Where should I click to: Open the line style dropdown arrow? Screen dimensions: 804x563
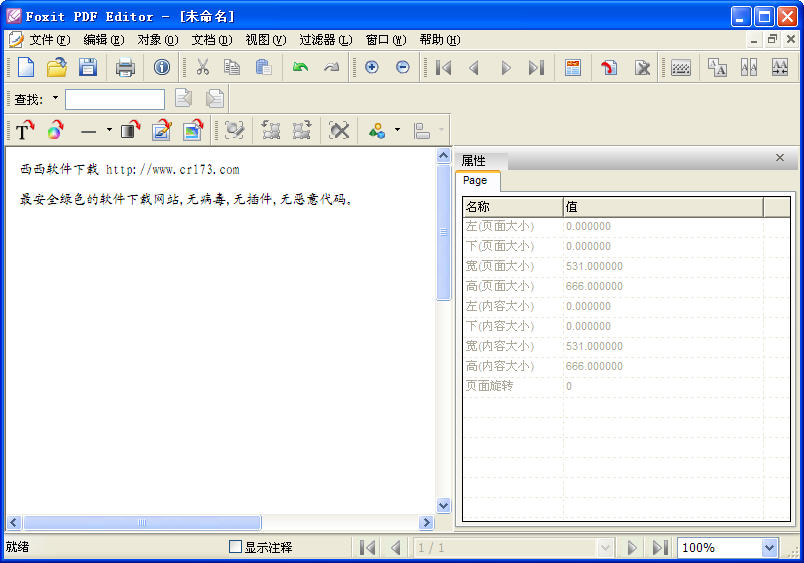point(109,130)
